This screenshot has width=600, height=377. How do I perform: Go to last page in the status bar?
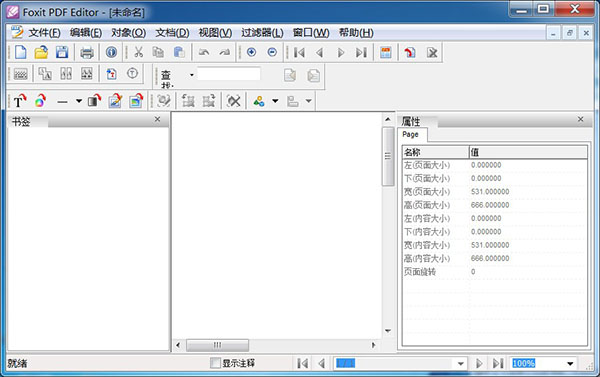click(x=498, y=363)
